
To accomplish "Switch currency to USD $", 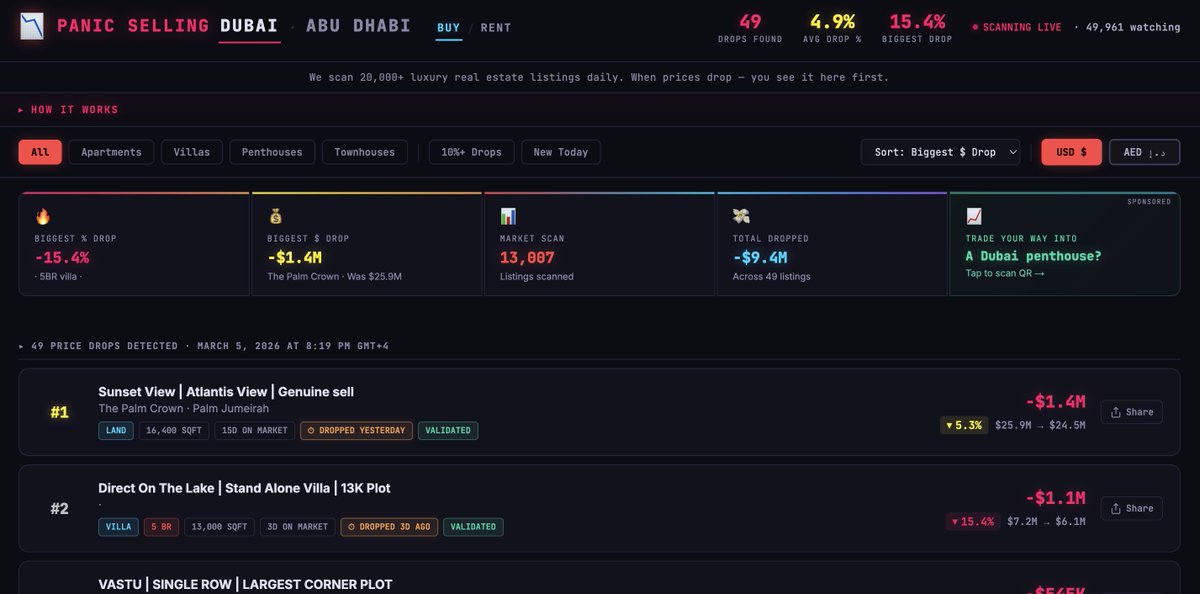I will tap(1071, 152).
